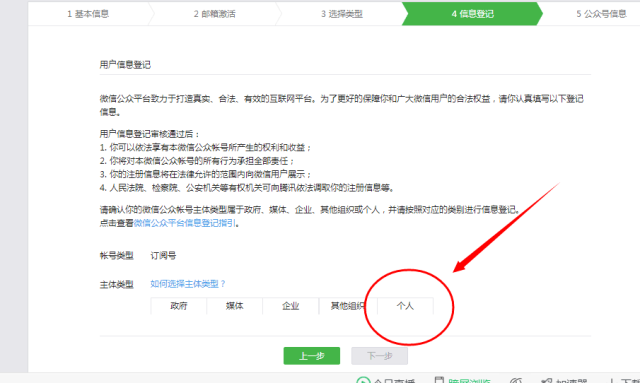
Task: Go to step 5 公众号信息
Action: (601, 14)
